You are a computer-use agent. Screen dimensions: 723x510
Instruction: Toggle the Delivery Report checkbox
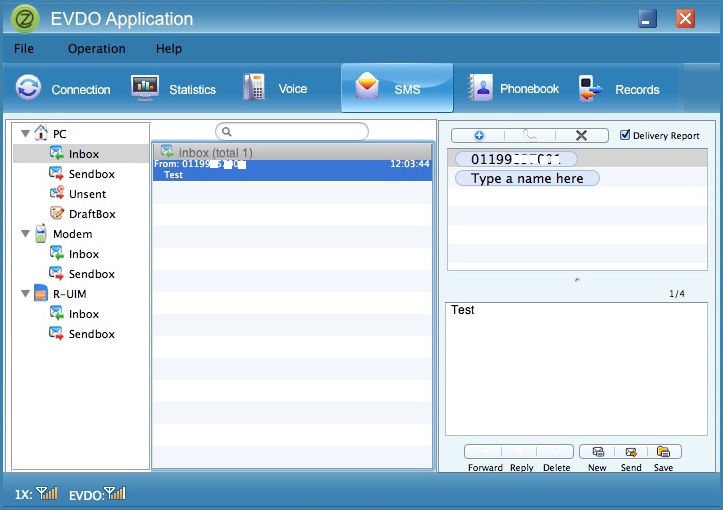point(625,135)
